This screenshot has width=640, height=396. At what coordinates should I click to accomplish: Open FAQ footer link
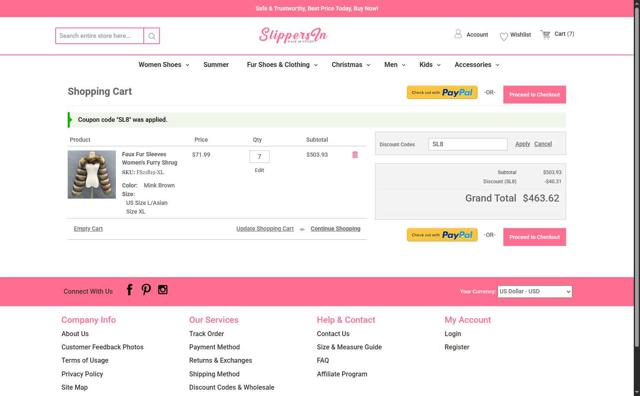point(323,360)
